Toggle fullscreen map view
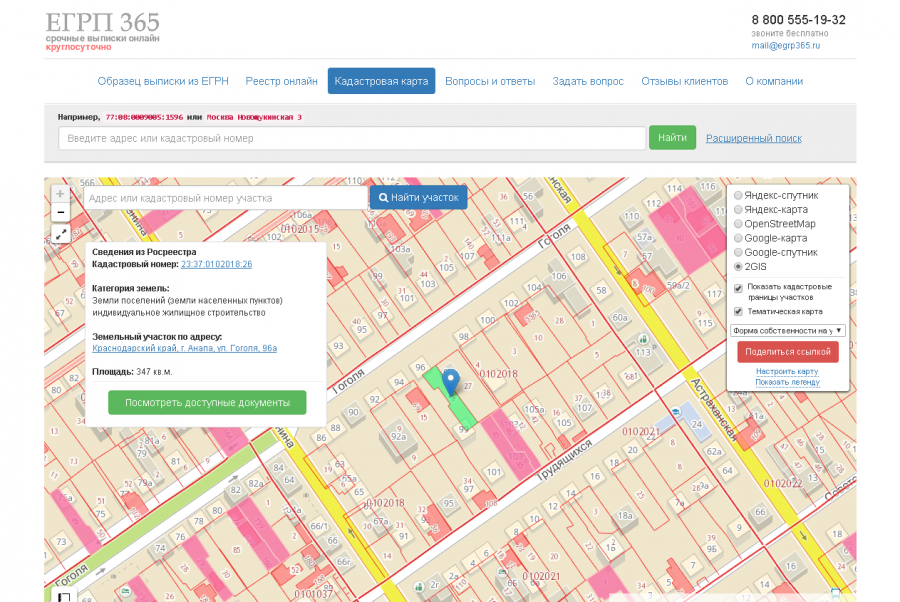 61,234
